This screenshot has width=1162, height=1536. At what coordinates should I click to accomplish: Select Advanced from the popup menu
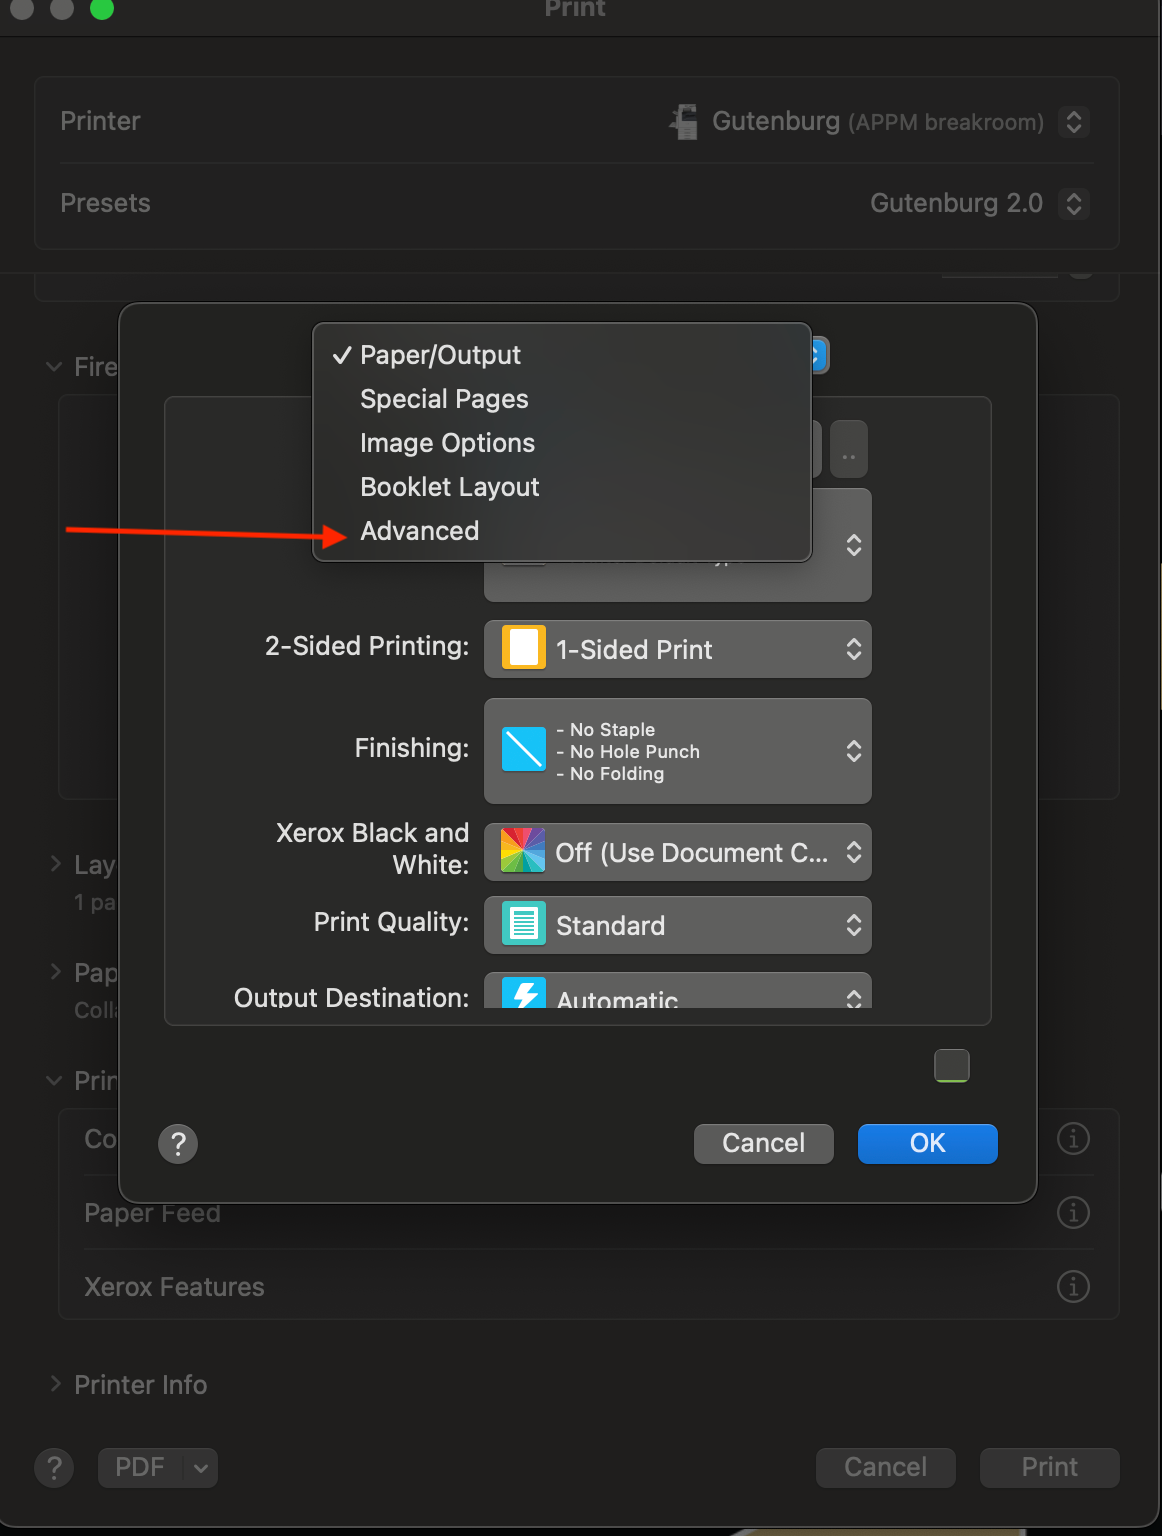coord(419,531)
